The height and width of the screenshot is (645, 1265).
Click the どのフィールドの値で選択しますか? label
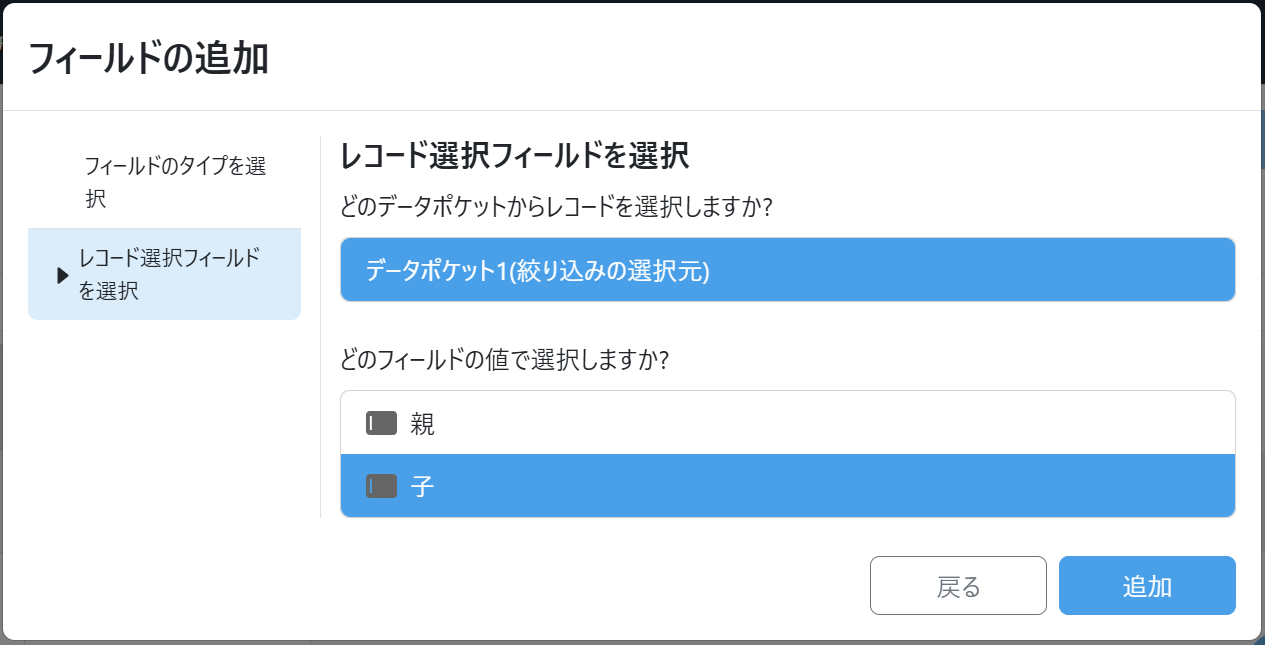[504, 359]
